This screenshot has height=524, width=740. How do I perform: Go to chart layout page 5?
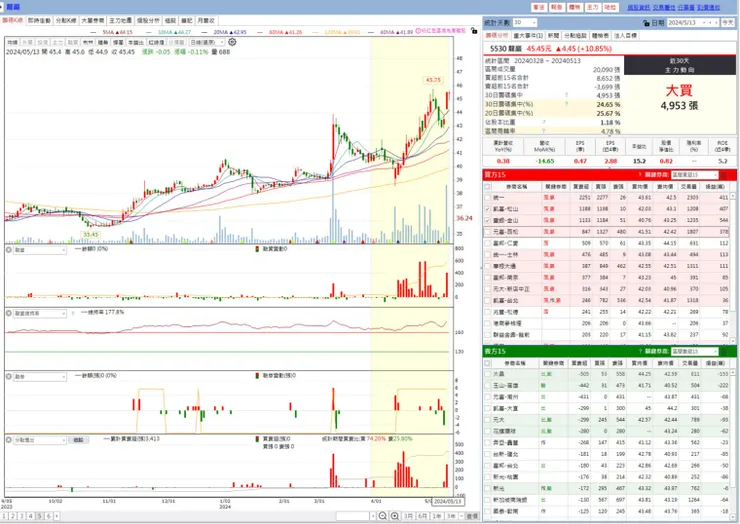(40, 516)
